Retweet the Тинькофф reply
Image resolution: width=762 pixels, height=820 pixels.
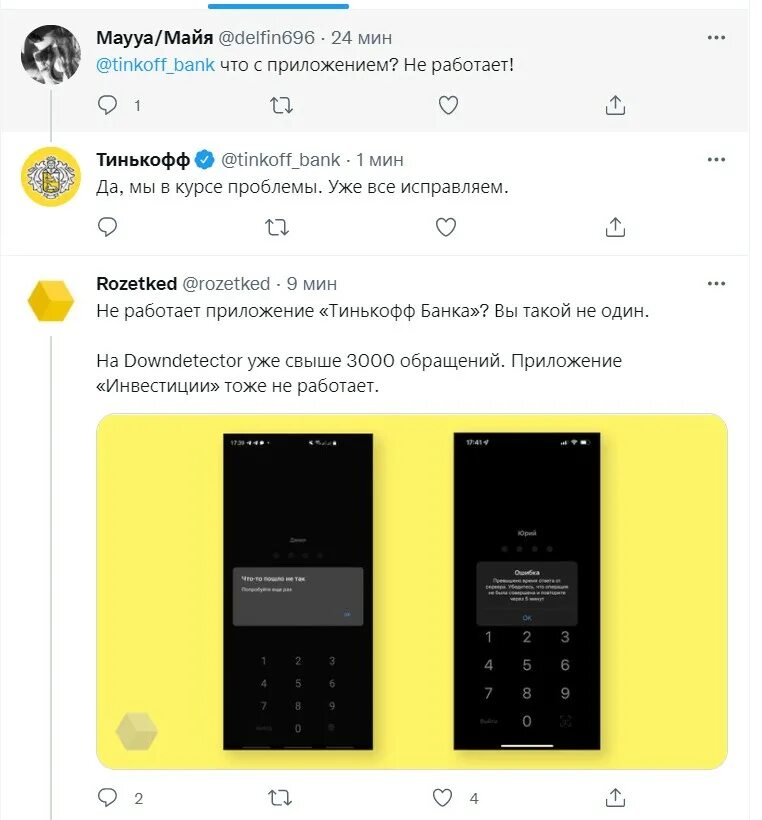click(x=277, y=227)
